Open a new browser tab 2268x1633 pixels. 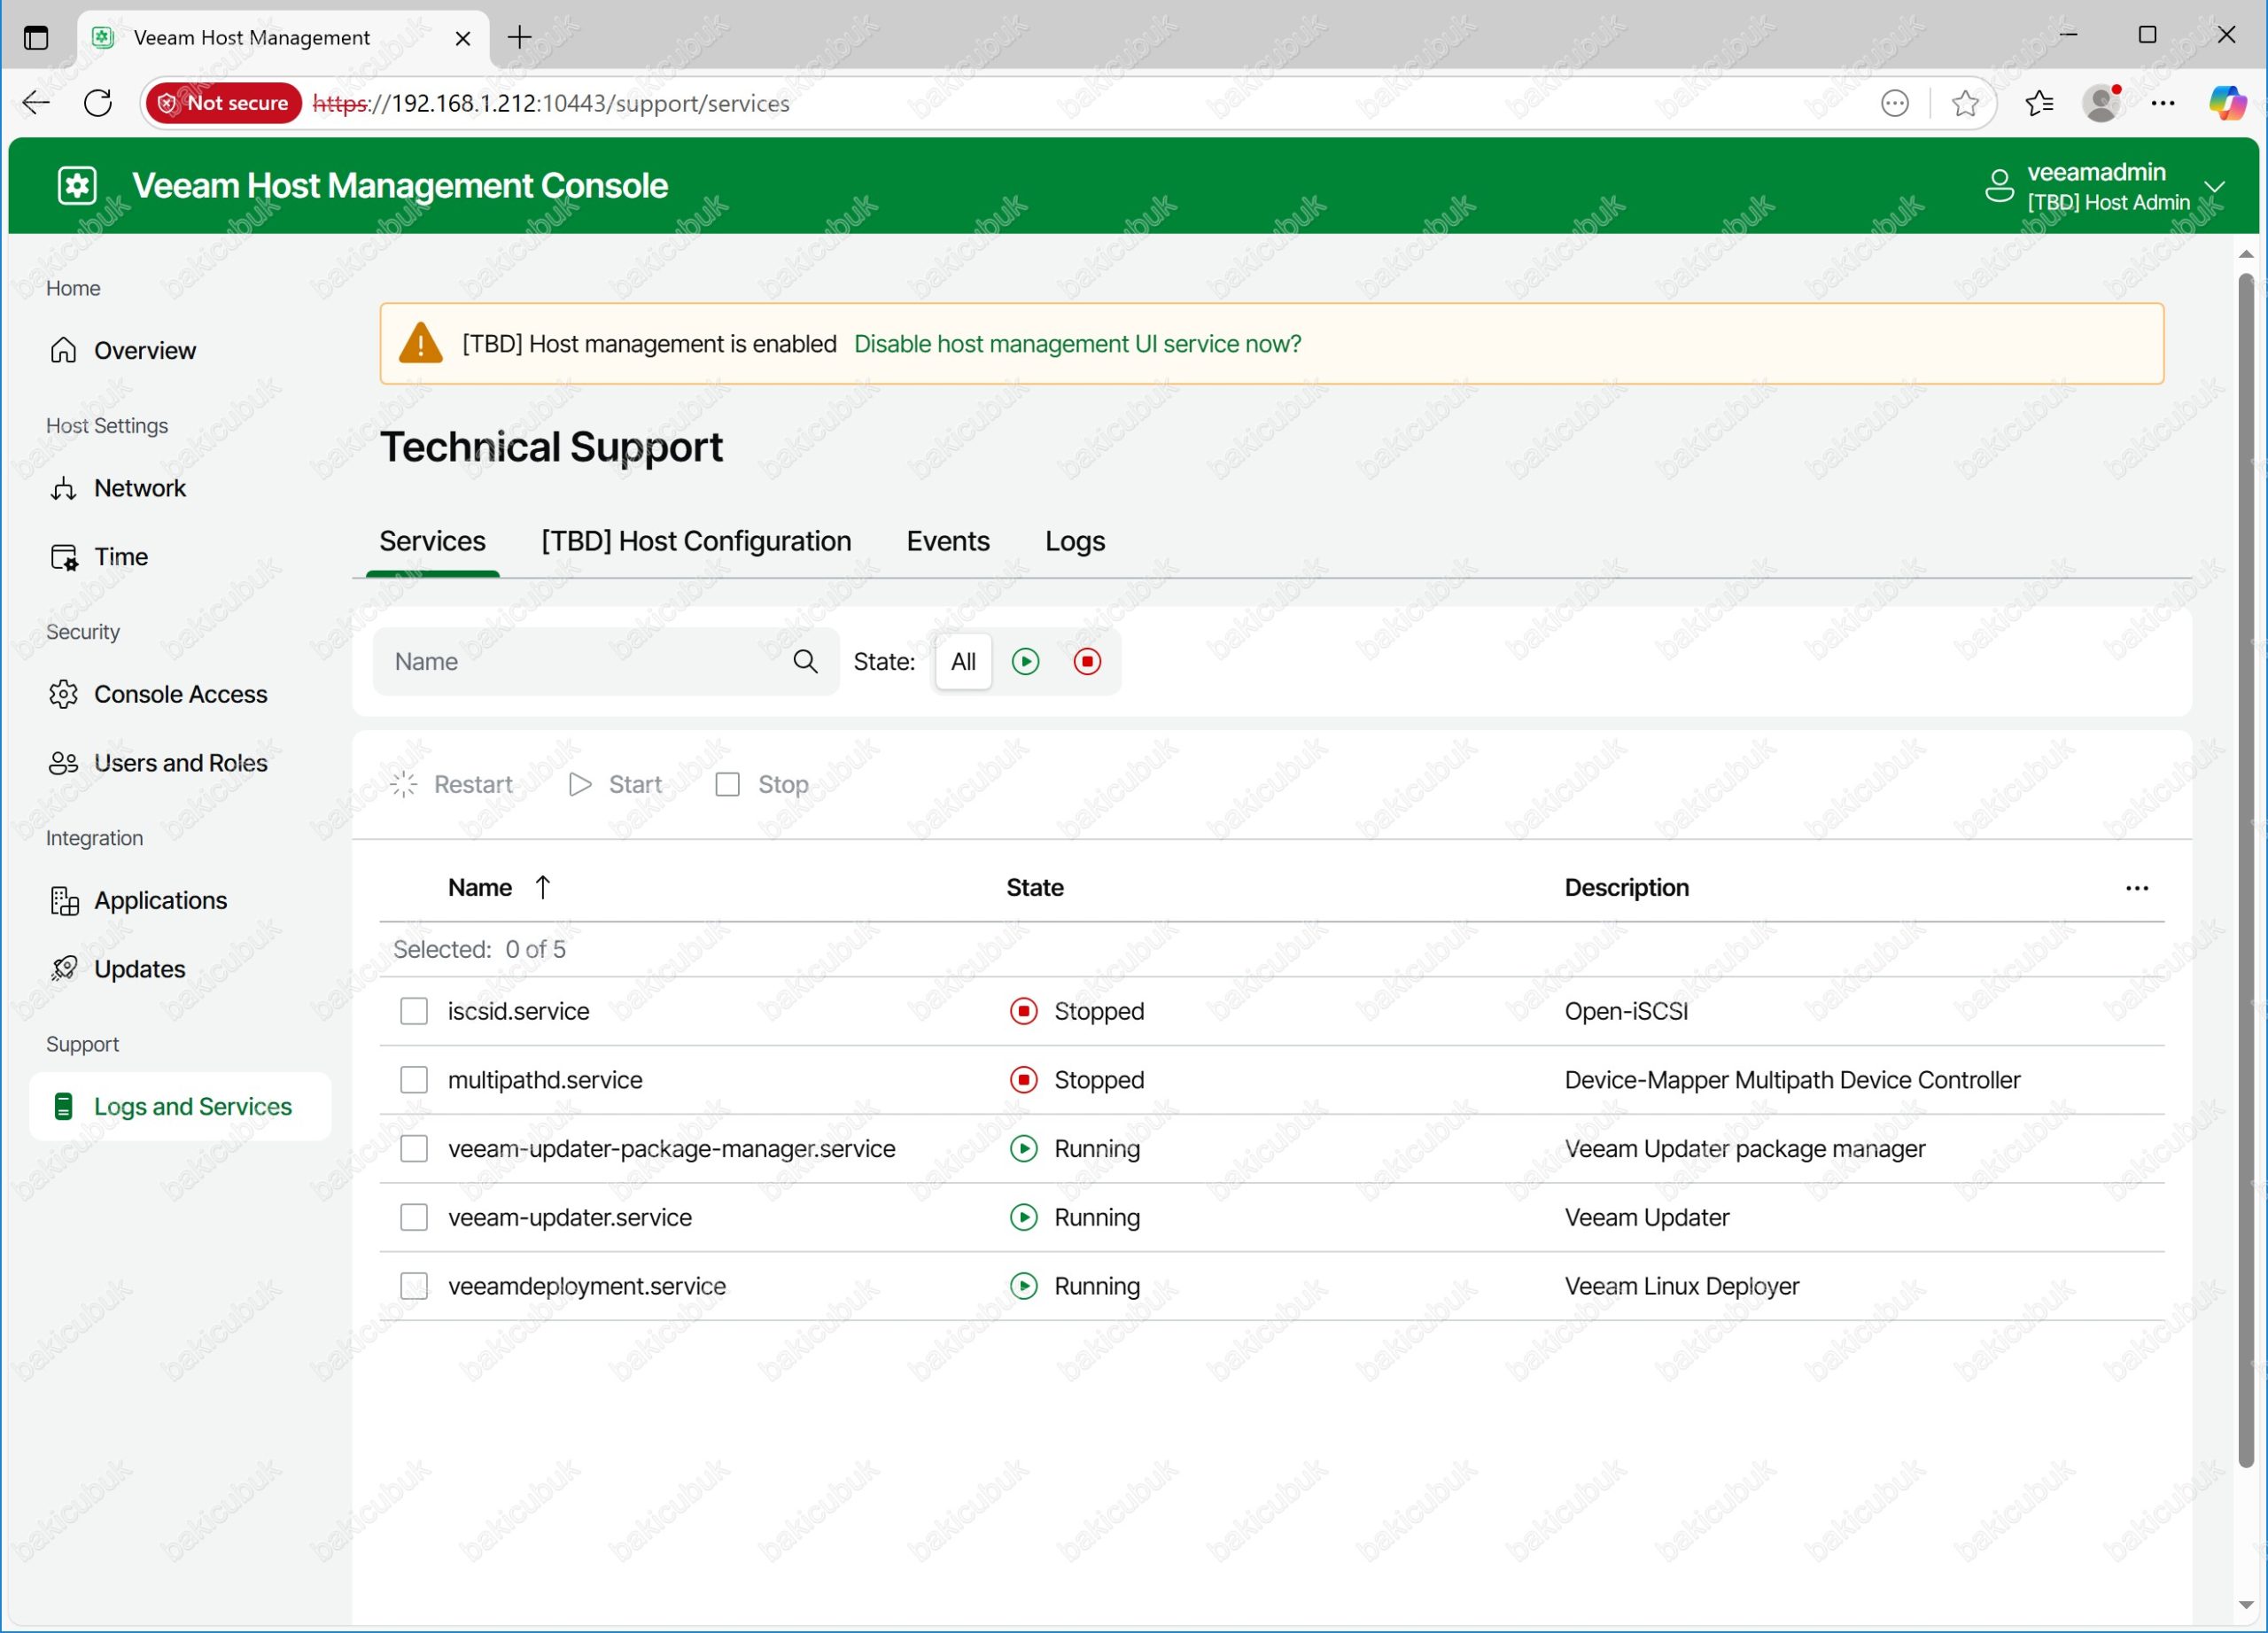click(x=519, y=38)
